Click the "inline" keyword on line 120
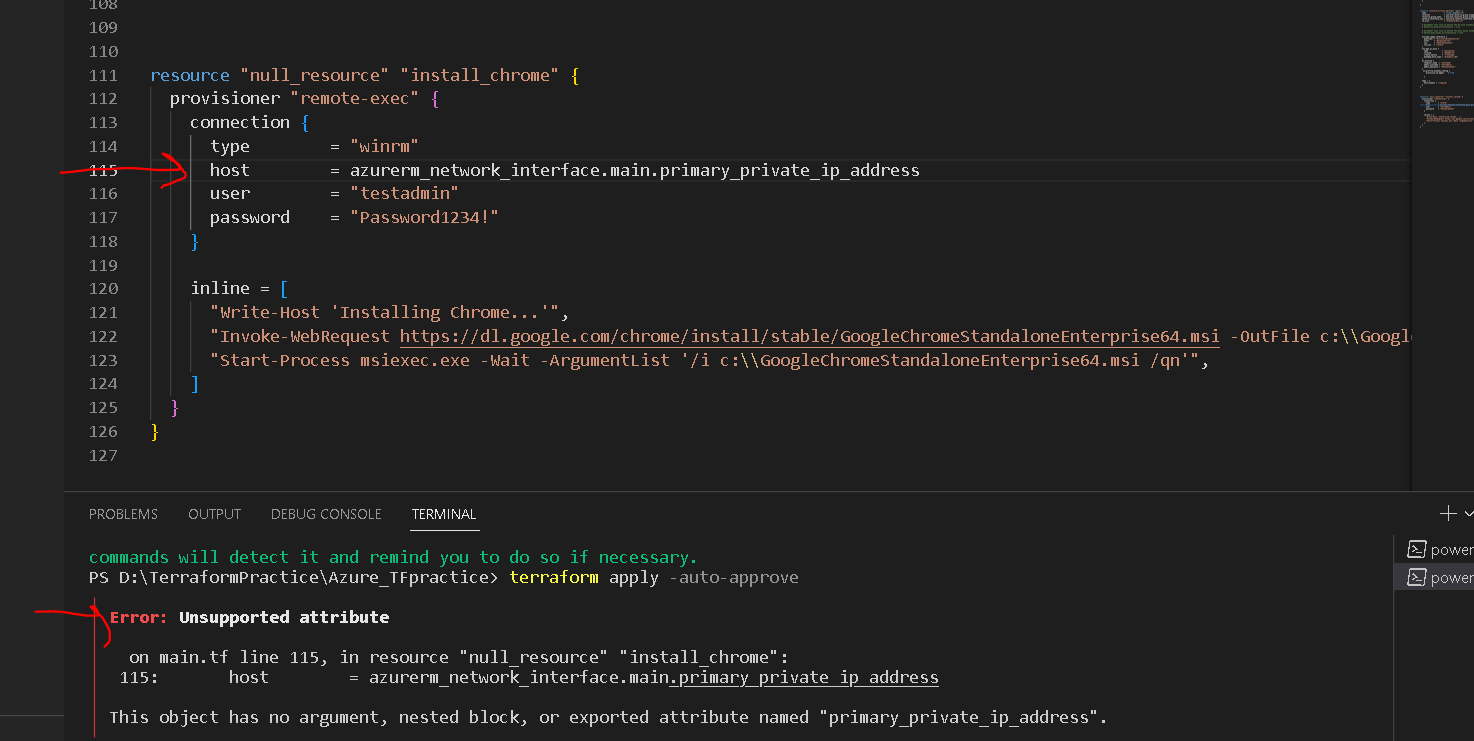 tap(220, 288)
